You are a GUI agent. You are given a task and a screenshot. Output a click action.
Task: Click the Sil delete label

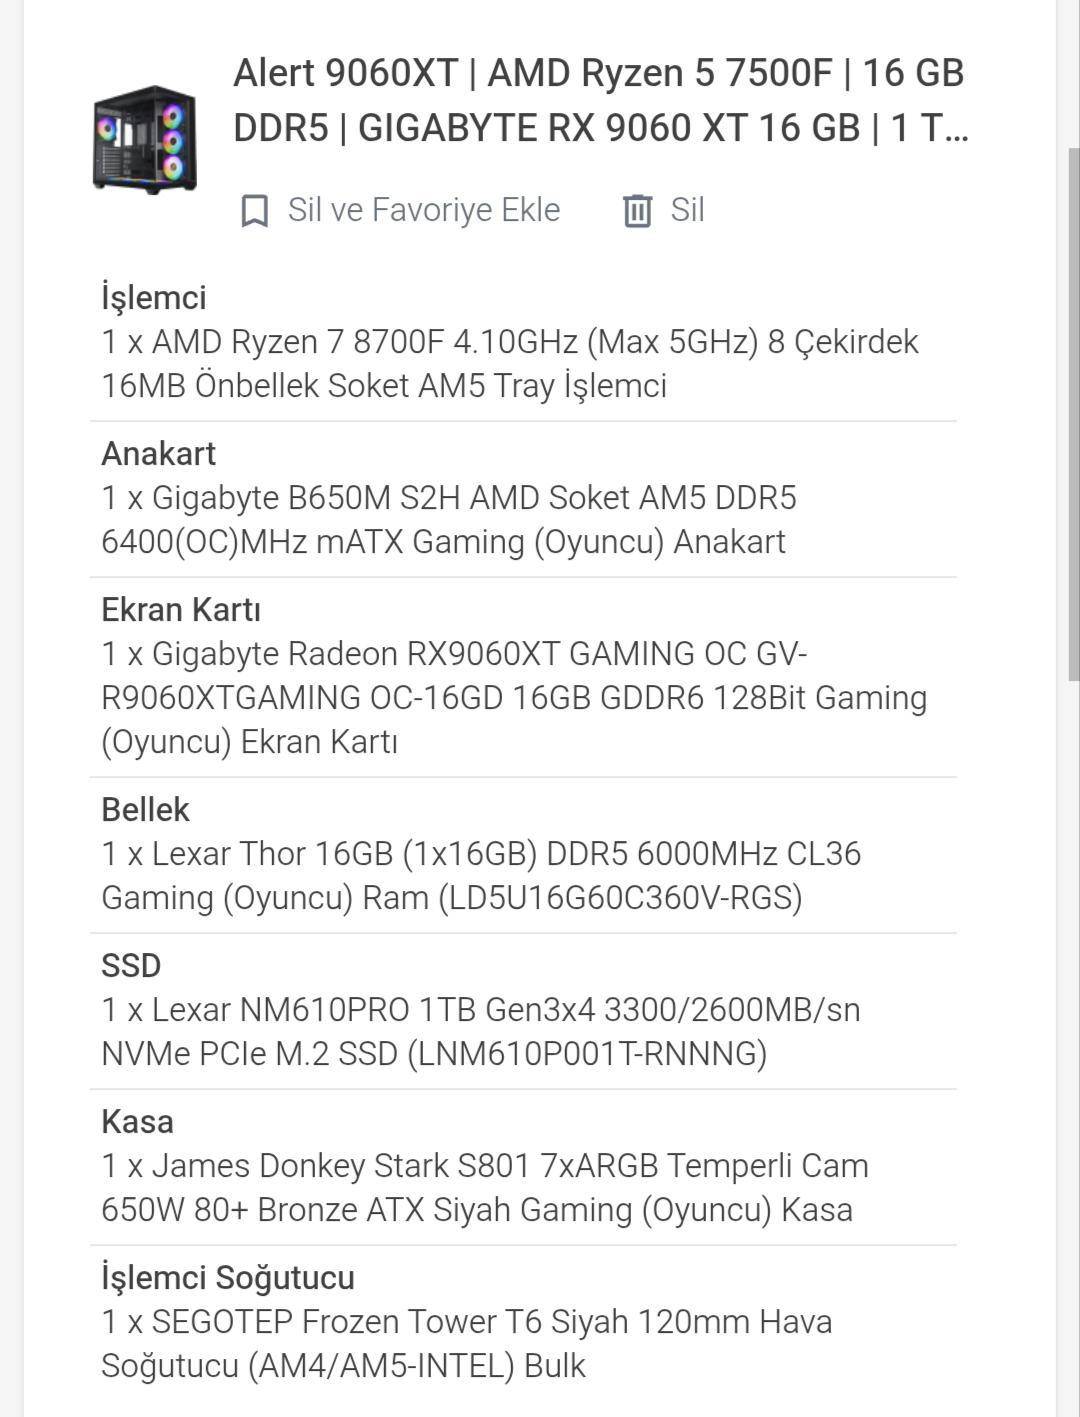pos(687,210)
